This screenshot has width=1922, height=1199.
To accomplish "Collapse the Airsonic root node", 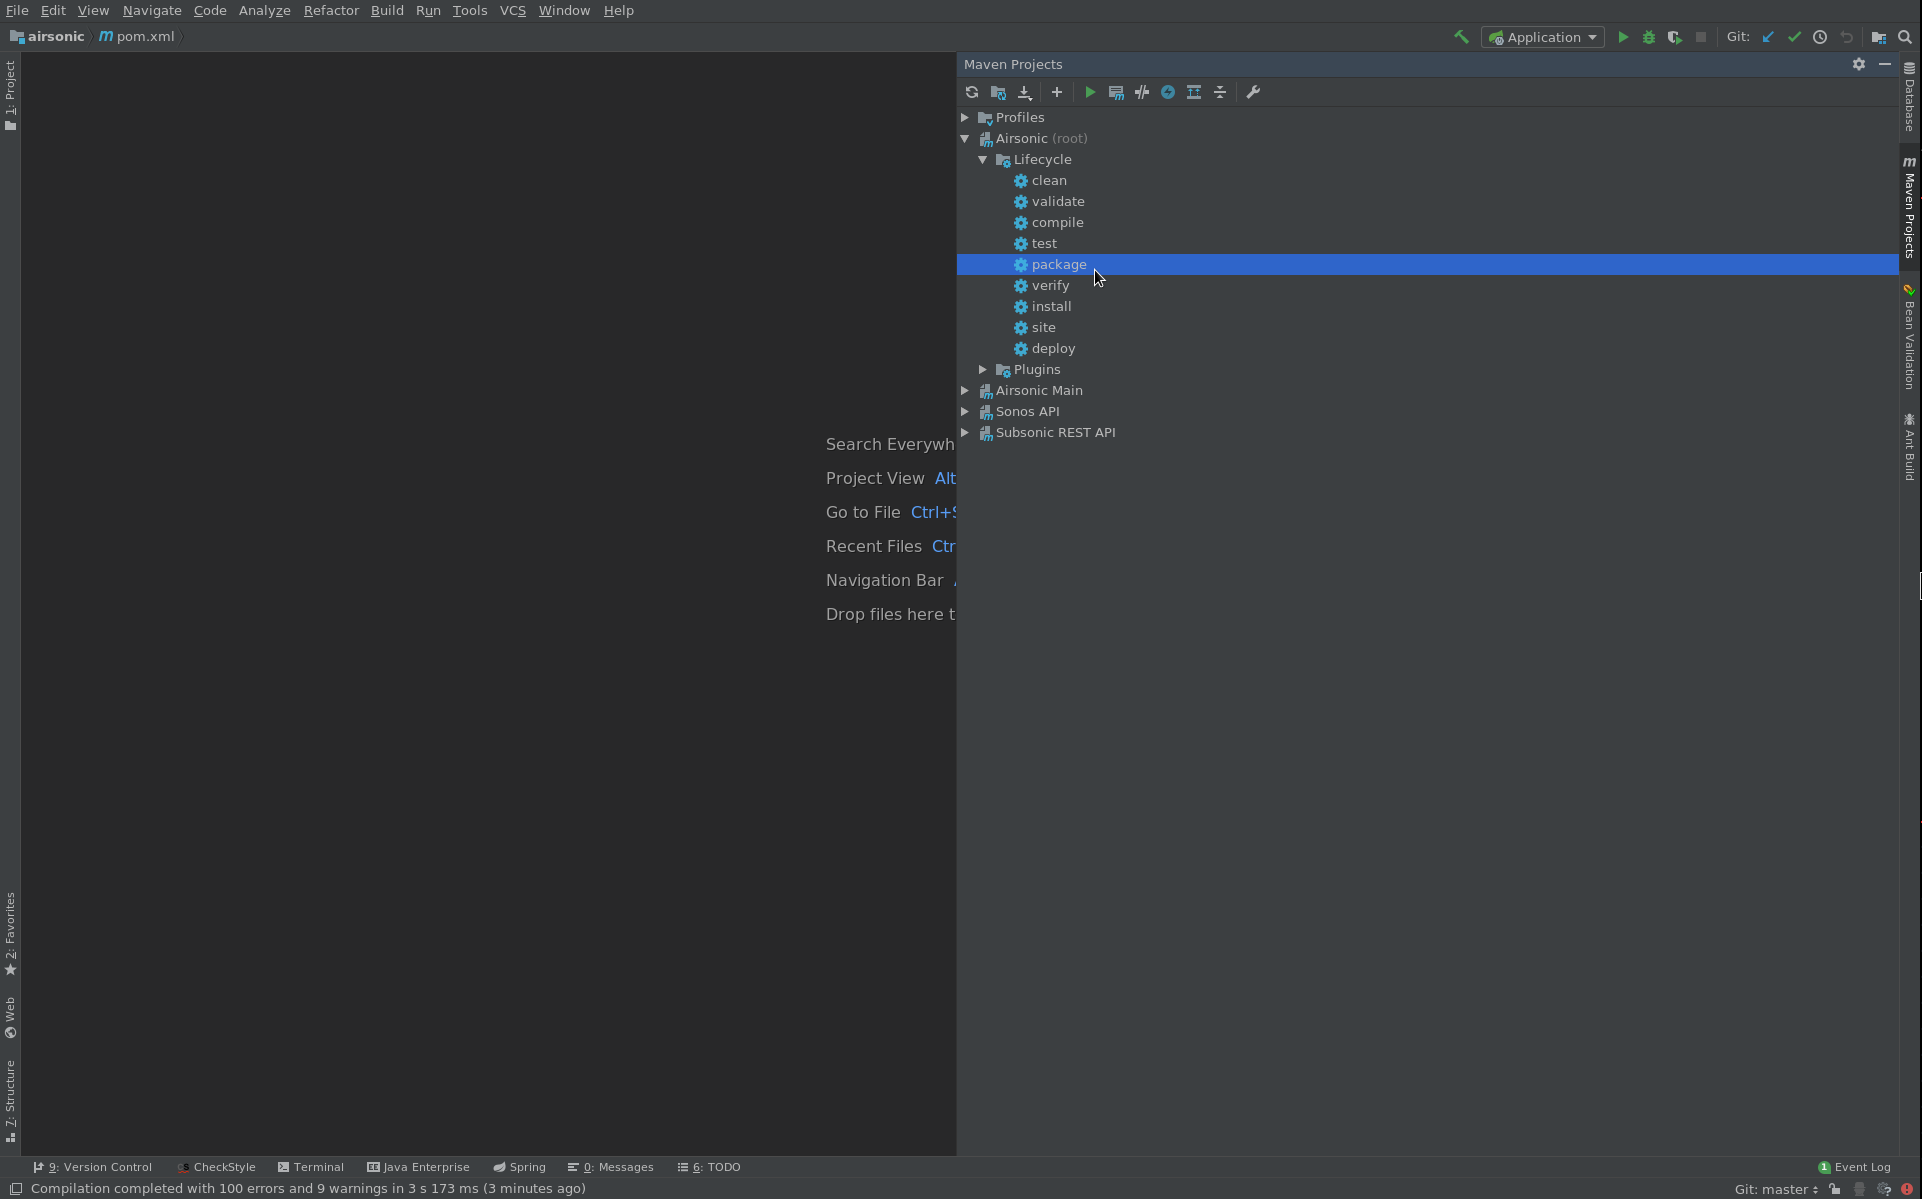I will [x=965, y=138].
